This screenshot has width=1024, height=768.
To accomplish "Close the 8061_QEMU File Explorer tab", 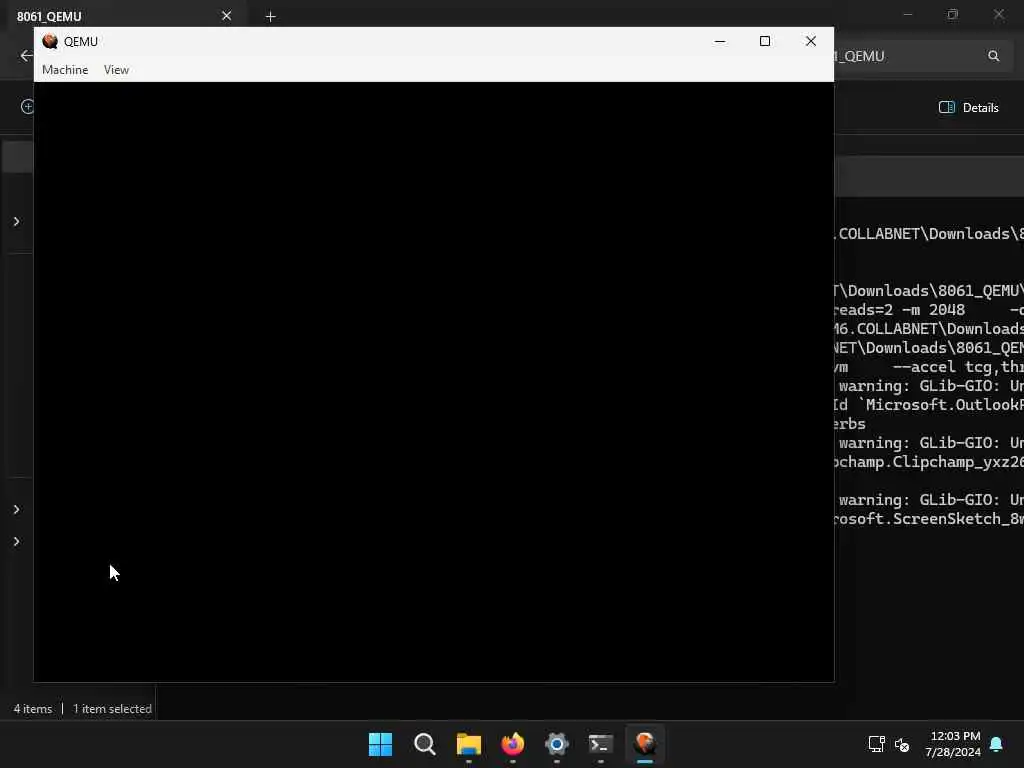I will 226,16.
